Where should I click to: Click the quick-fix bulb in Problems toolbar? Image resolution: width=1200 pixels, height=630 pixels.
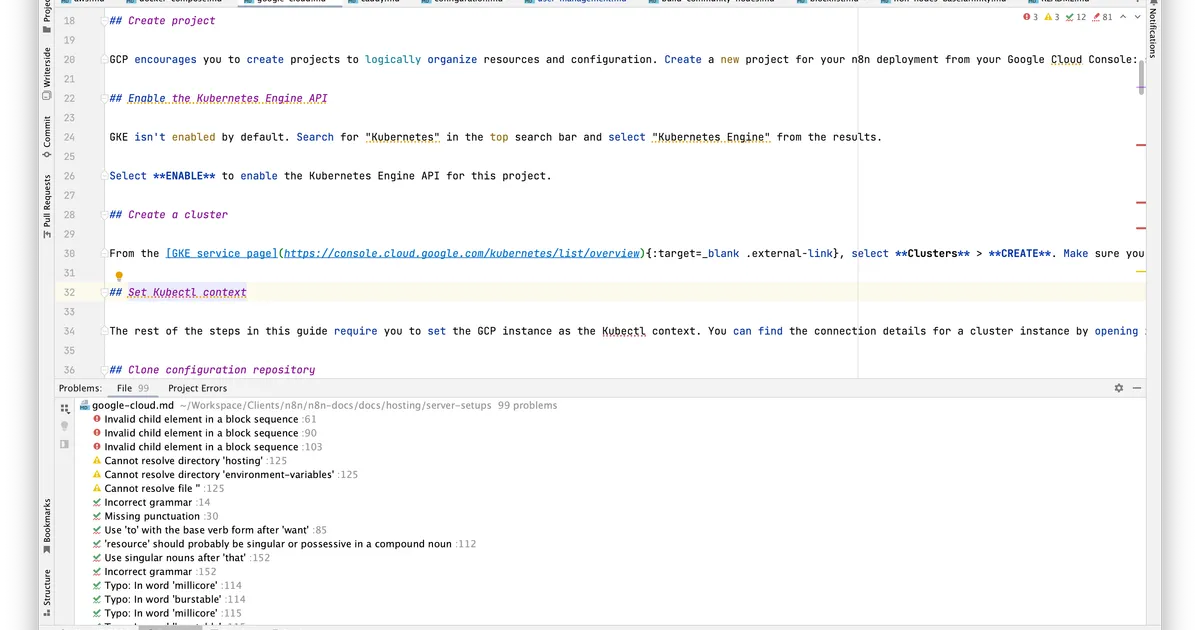(x=66, y=426)
